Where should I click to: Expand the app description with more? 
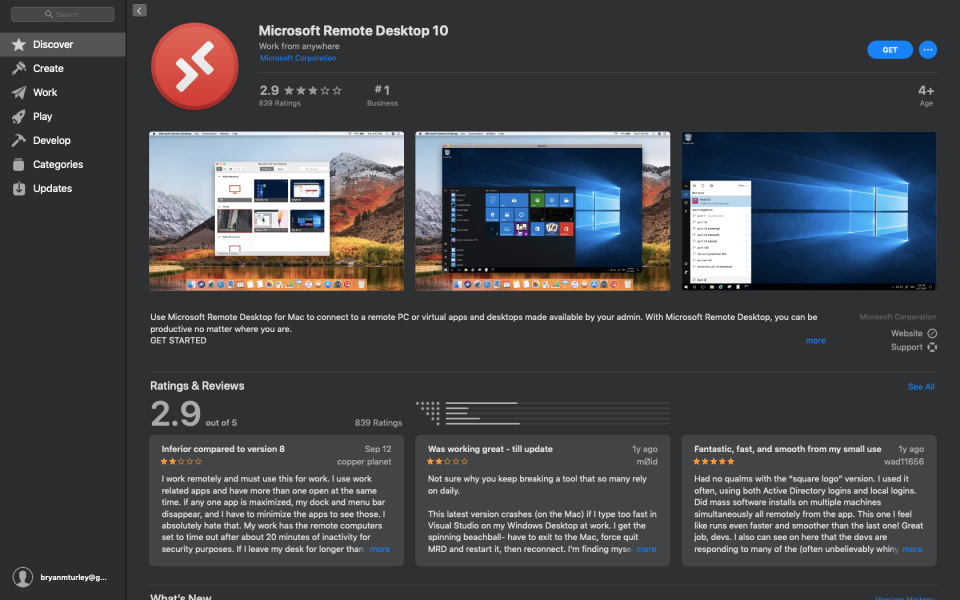click(816, 340)
